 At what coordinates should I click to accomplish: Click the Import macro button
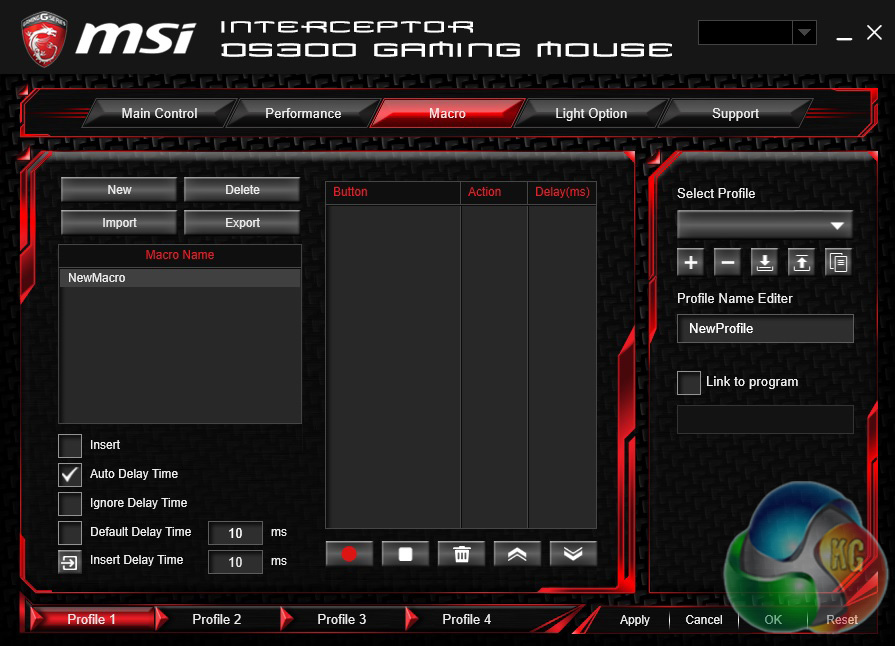click(119, 223)
